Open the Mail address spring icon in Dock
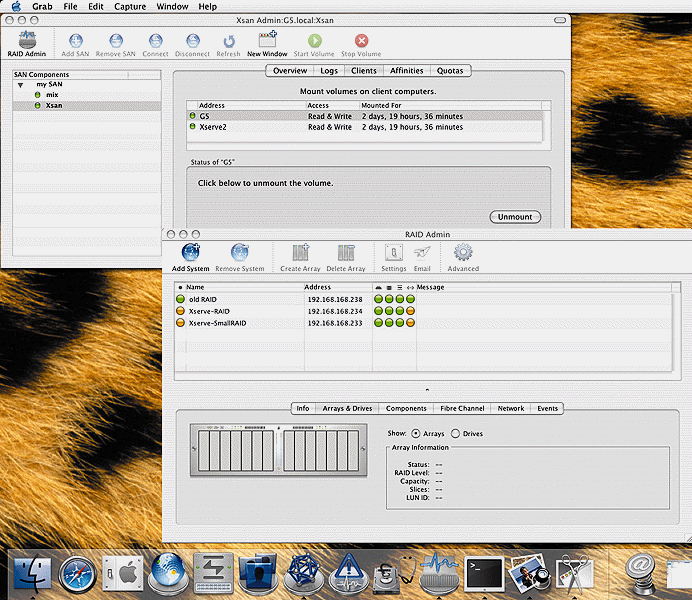The height and width of the screenshot is (600, 692). (x=640, y=574)
